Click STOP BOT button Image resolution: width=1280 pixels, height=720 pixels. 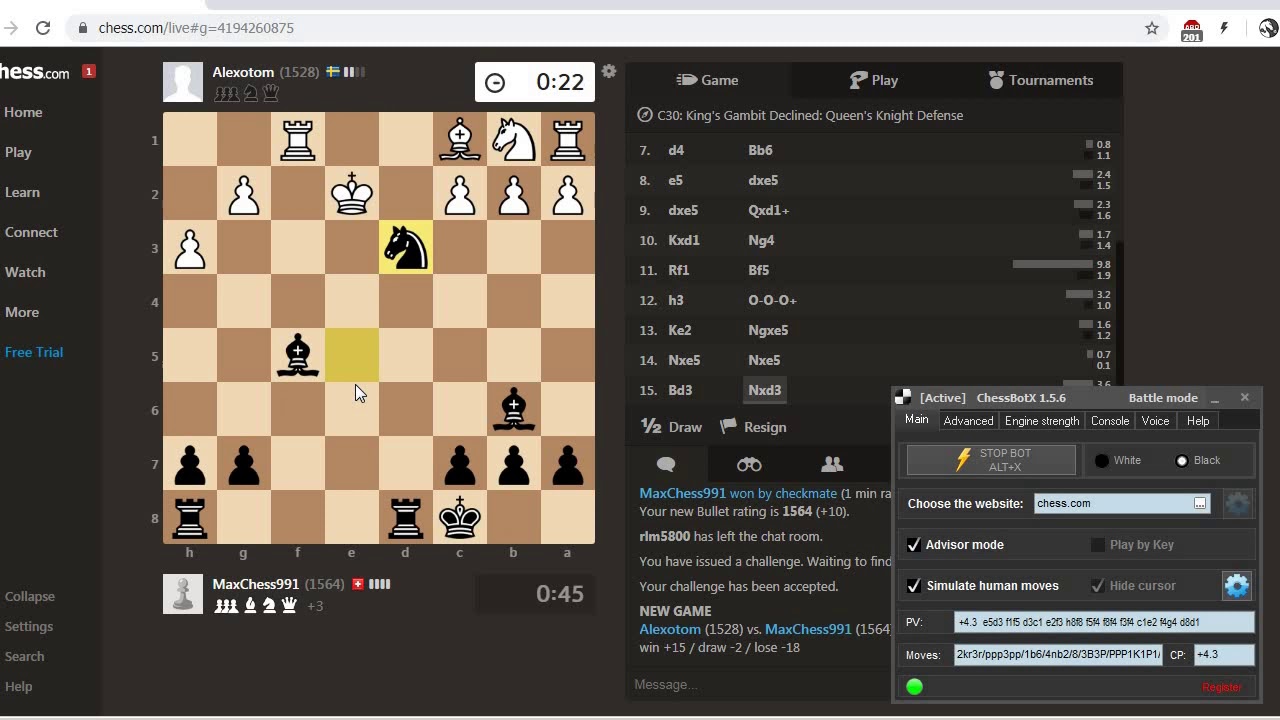click(992, 460)
